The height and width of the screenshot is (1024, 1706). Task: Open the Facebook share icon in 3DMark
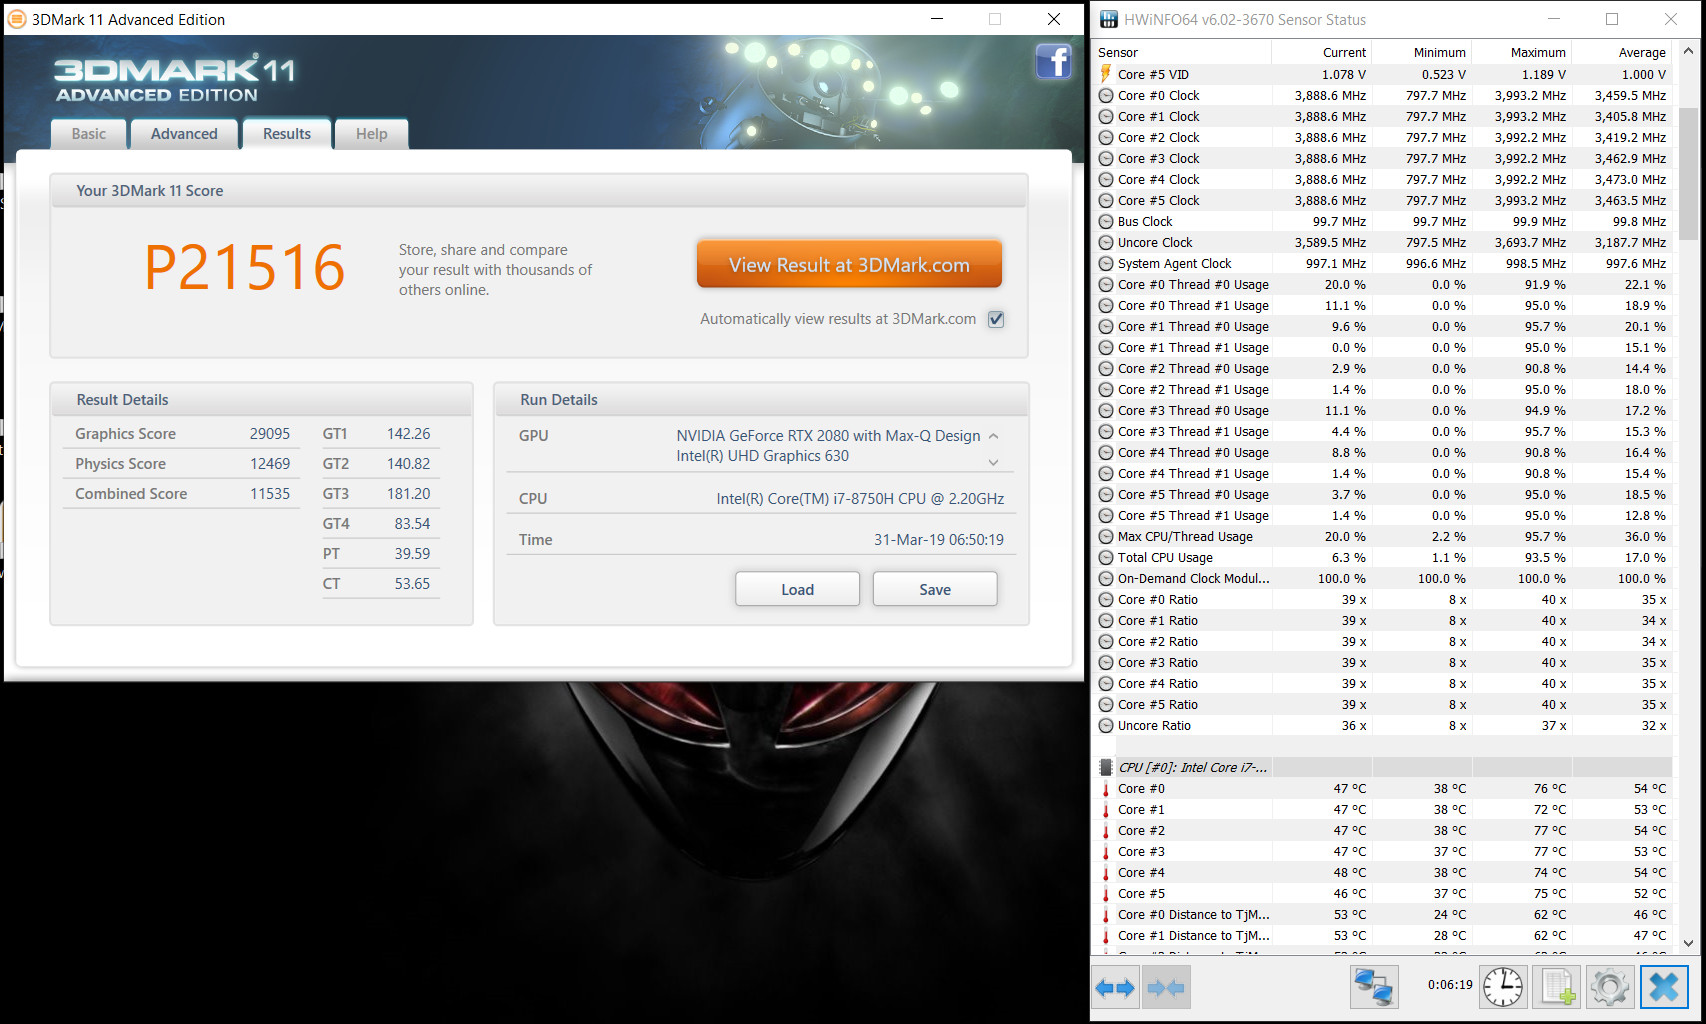click(1053, 61)
